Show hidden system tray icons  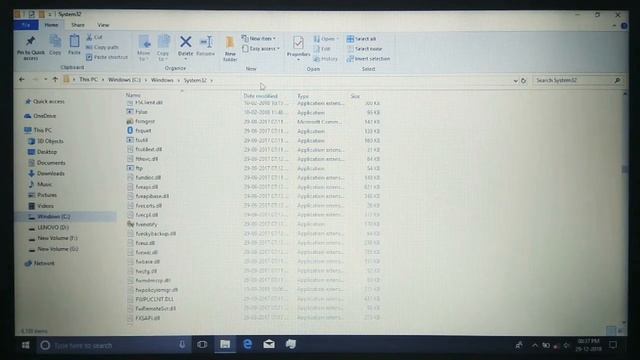[x=534, y=346]
